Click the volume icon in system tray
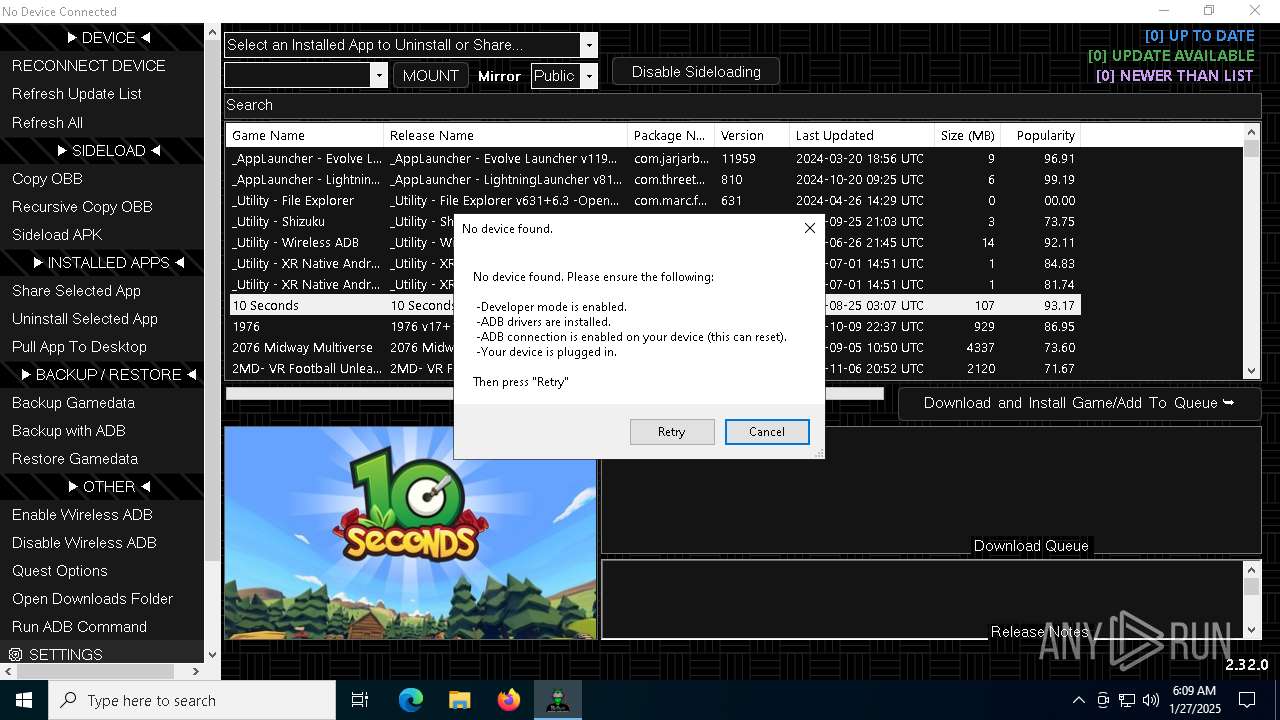 tap(1151, 700)
